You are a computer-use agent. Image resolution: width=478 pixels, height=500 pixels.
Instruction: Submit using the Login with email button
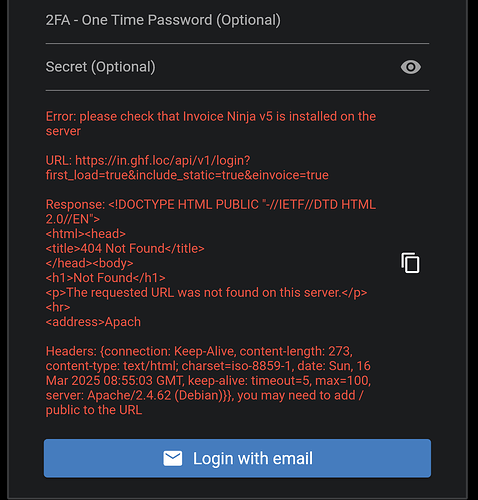237,458
